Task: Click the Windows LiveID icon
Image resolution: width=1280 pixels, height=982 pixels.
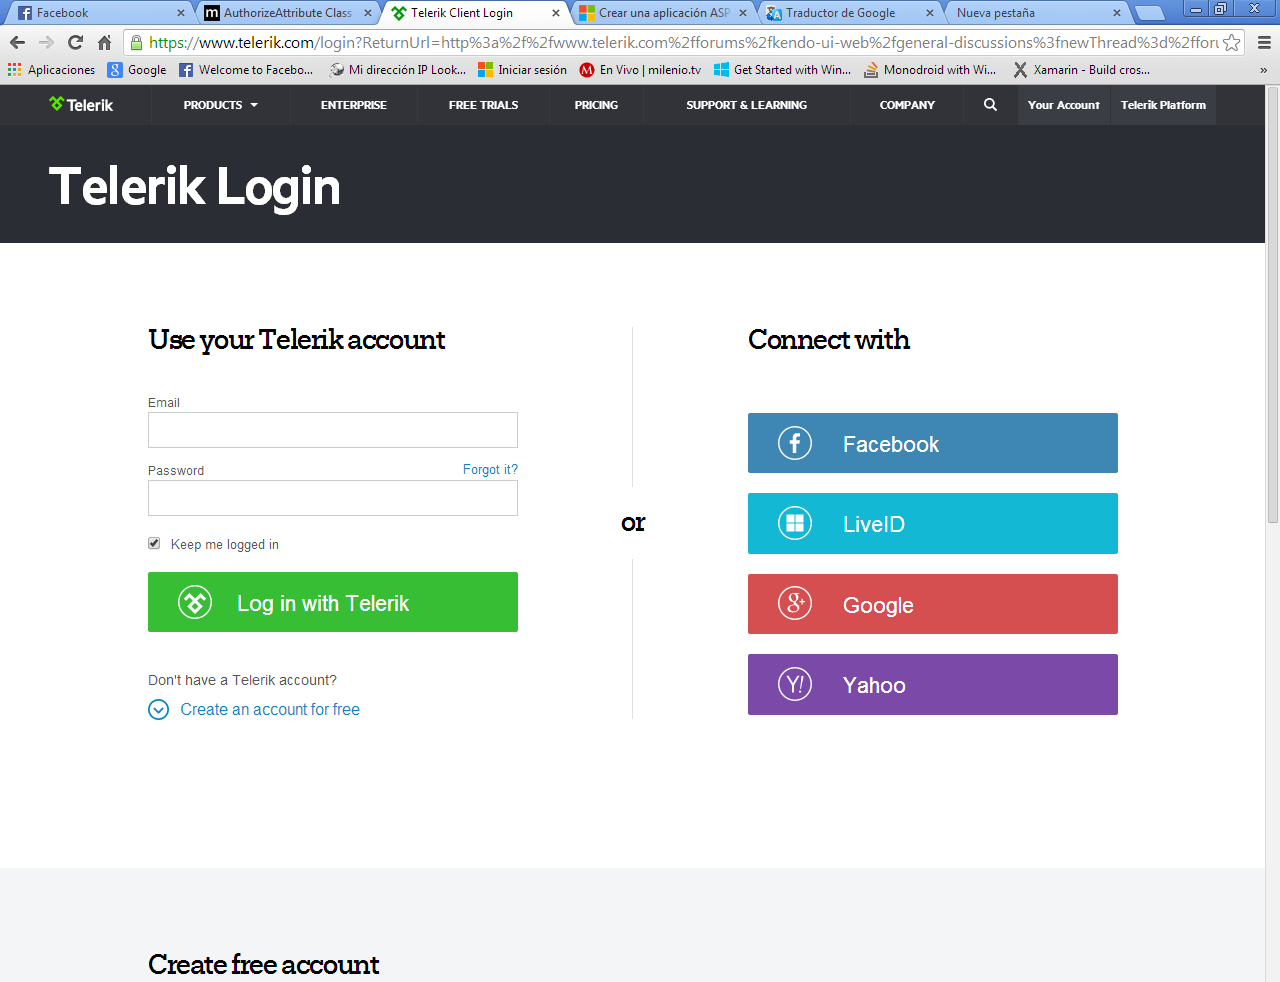Action: point(795,523)
